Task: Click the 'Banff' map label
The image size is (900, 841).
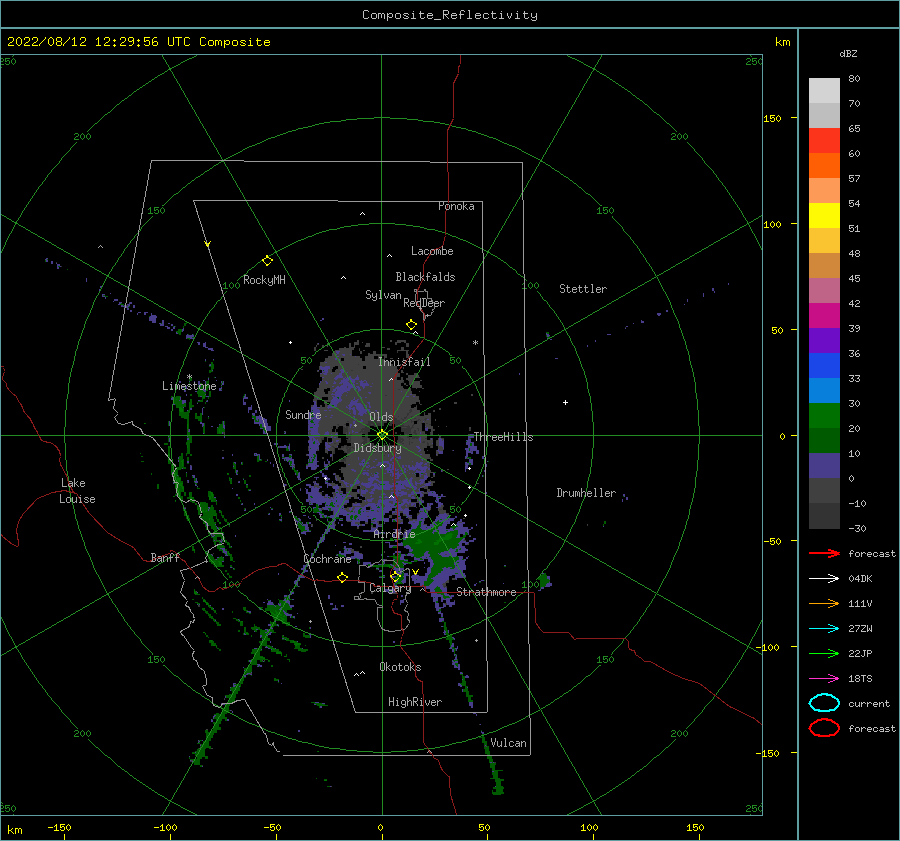Action: coord(165,557)
